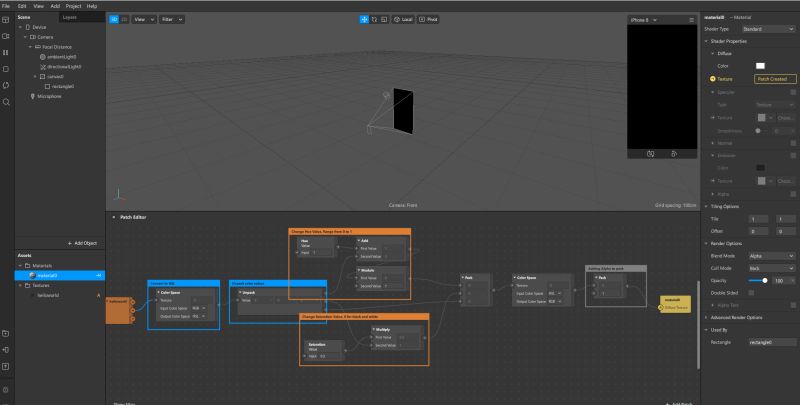This screenshot has width=800, height=405.
Task: Open the Help menu
Action: tap(92, 6)
